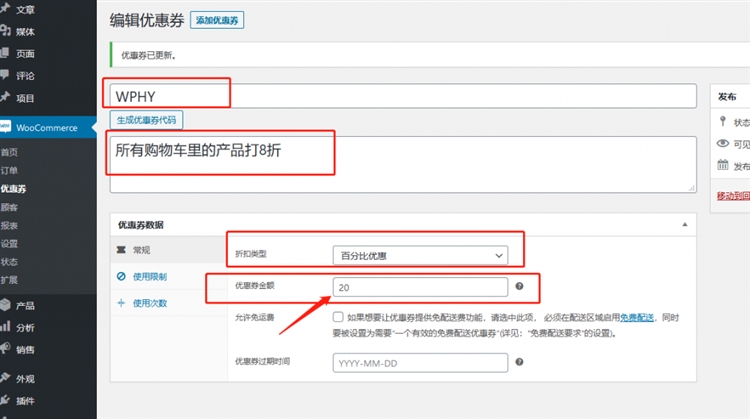
Task: Follow the 免费配送 link in description
Action: pos(637,317)
